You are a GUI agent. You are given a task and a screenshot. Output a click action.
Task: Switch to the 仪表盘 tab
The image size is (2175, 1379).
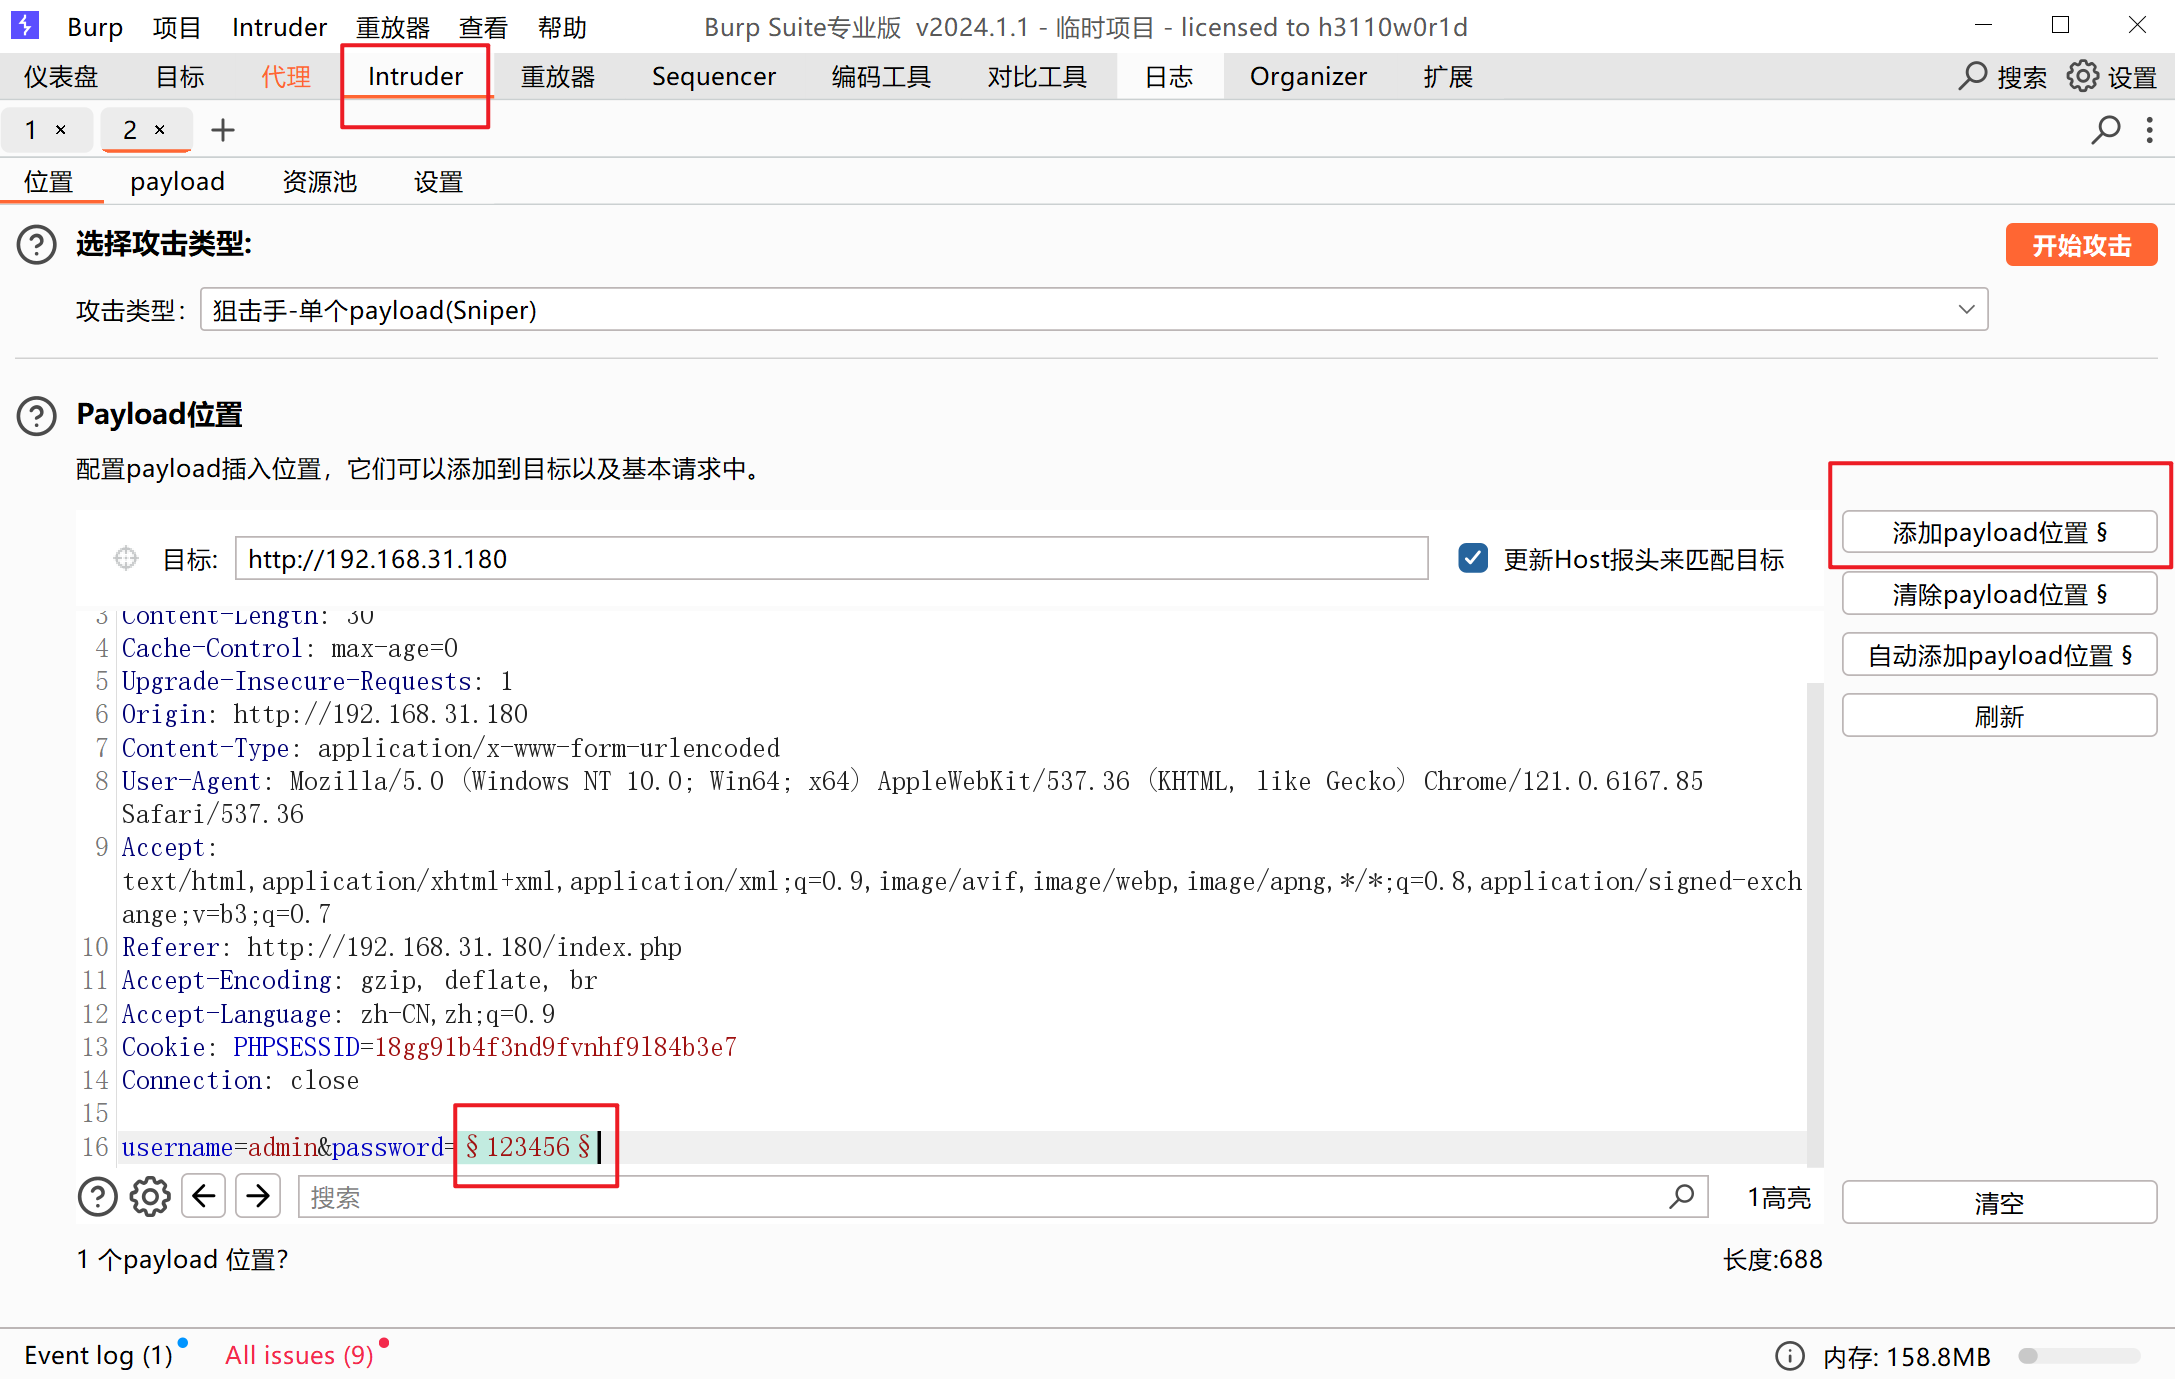pyautogui.click(x=61, y=77)
